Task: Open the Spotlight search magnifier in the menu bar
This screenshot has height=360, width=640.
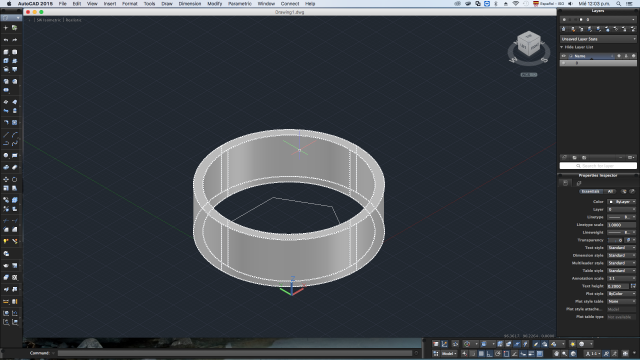Action: coord(619,4)
